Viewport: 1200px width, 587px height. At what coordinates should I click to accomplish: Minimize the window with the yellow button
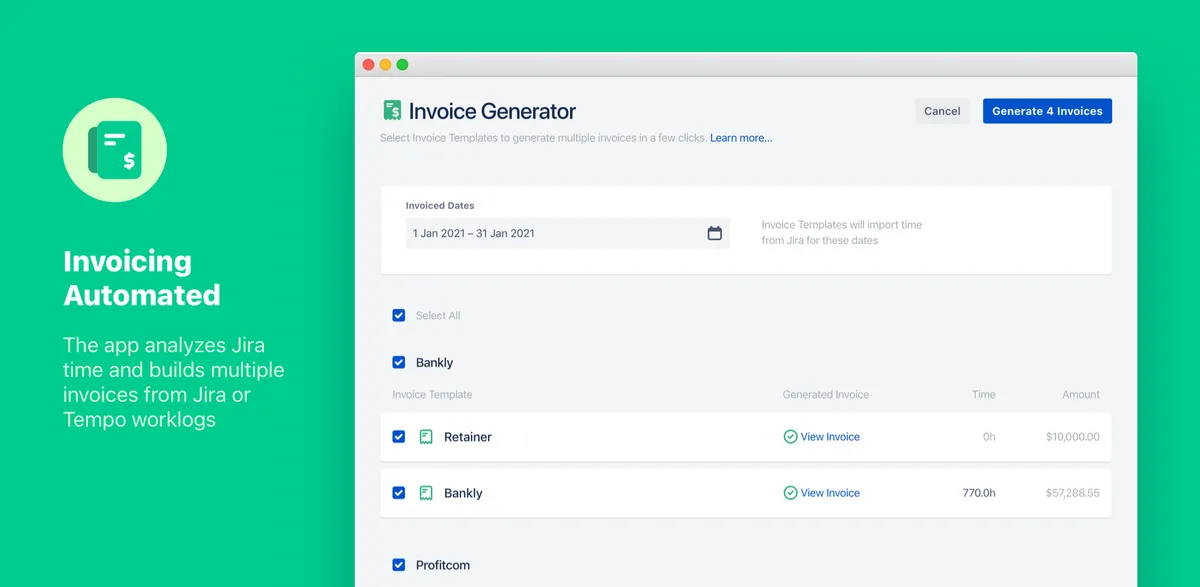coord(385,65)
